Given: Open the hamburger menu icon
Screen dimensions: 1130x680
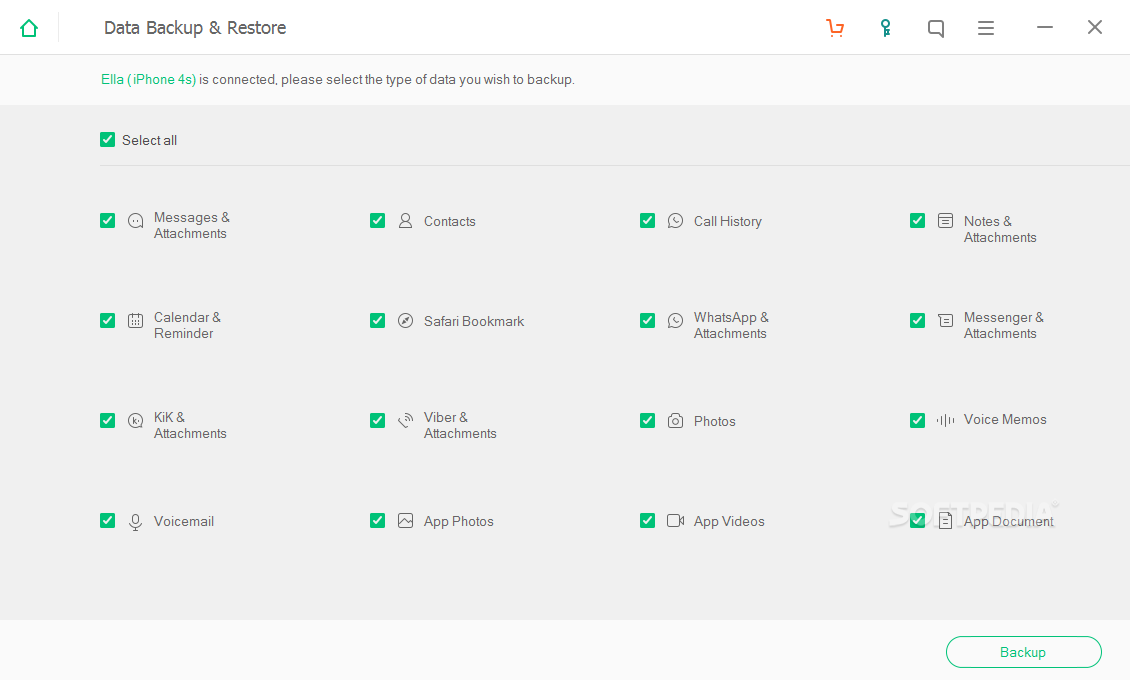Looking at the screenshot, I should point(986,28).
